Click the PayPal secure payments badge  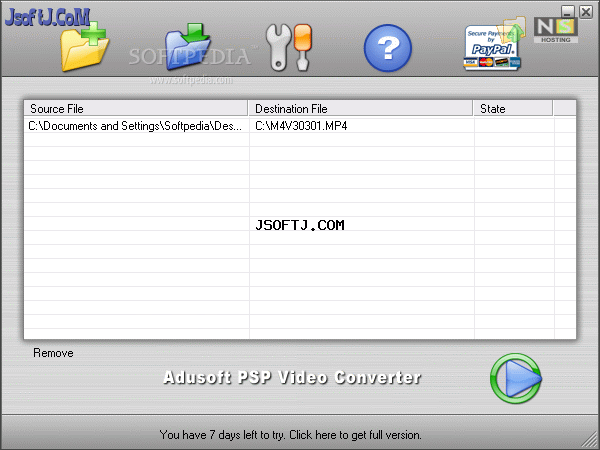tap(492, 48)
